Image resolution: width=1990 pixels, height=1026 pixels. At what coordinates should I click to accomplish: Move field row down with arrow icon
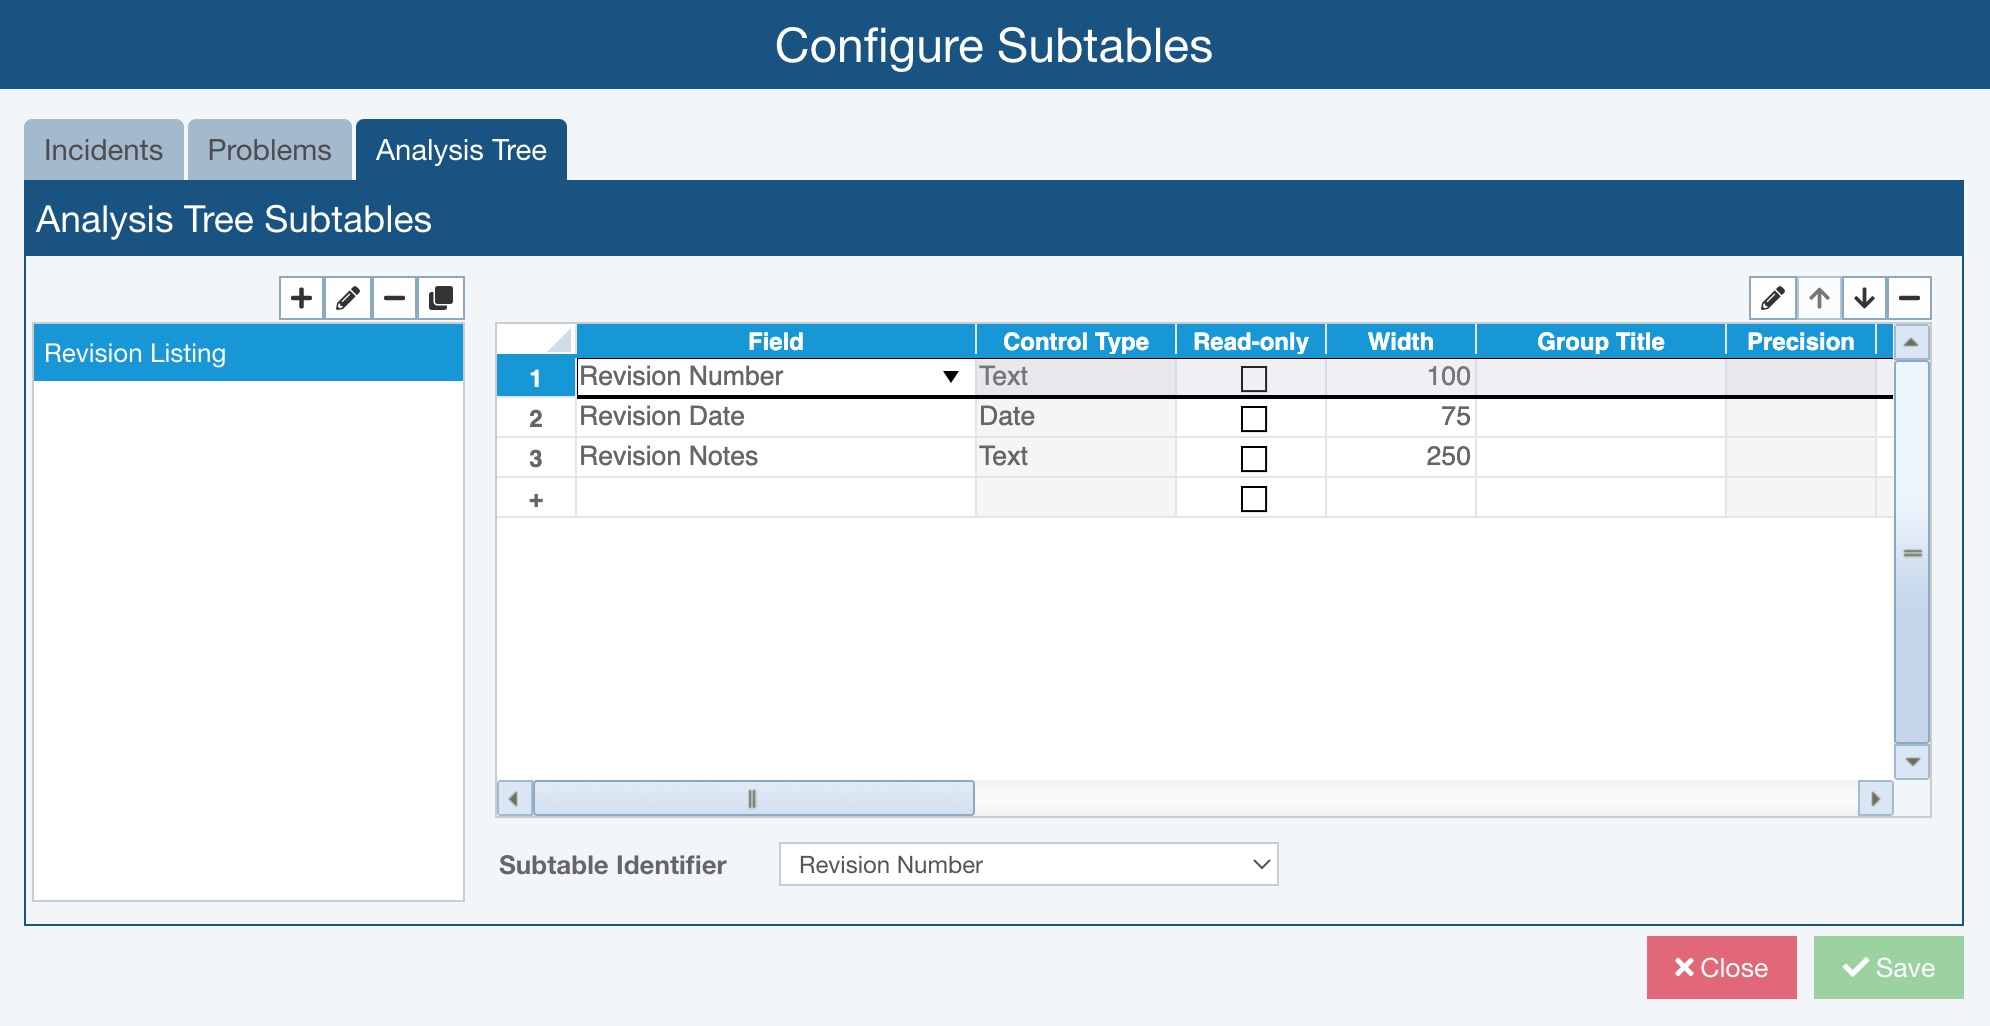[x=1864, y=298]
